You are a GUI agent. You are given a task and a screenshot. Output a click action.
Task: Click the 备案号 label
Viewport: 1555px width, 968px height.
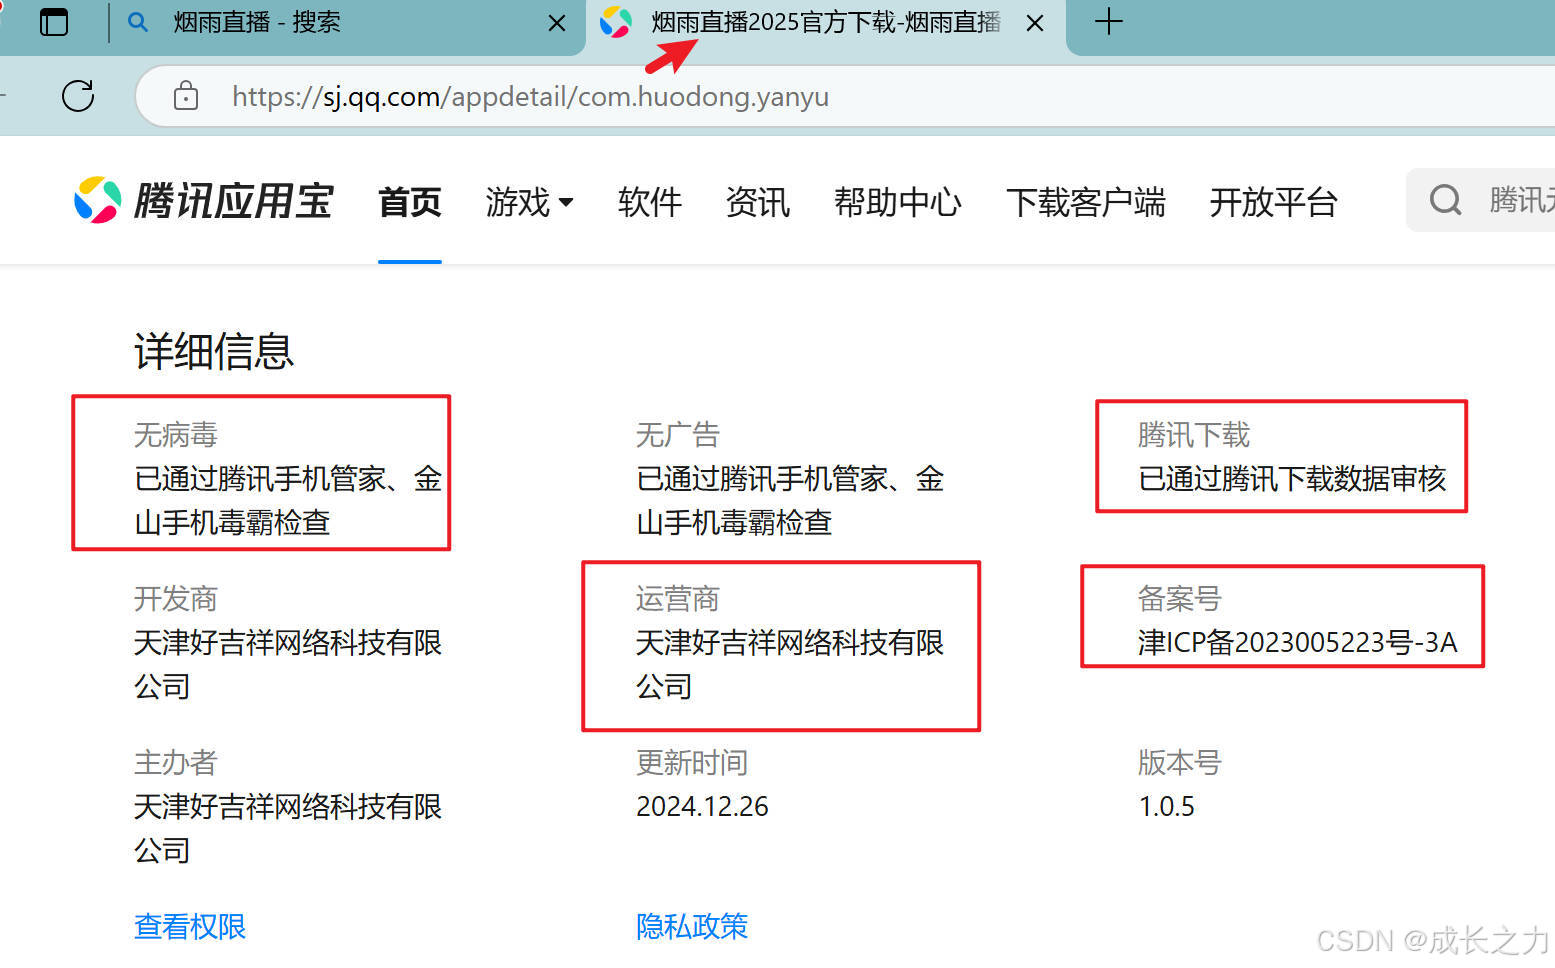pos(1180,599)
